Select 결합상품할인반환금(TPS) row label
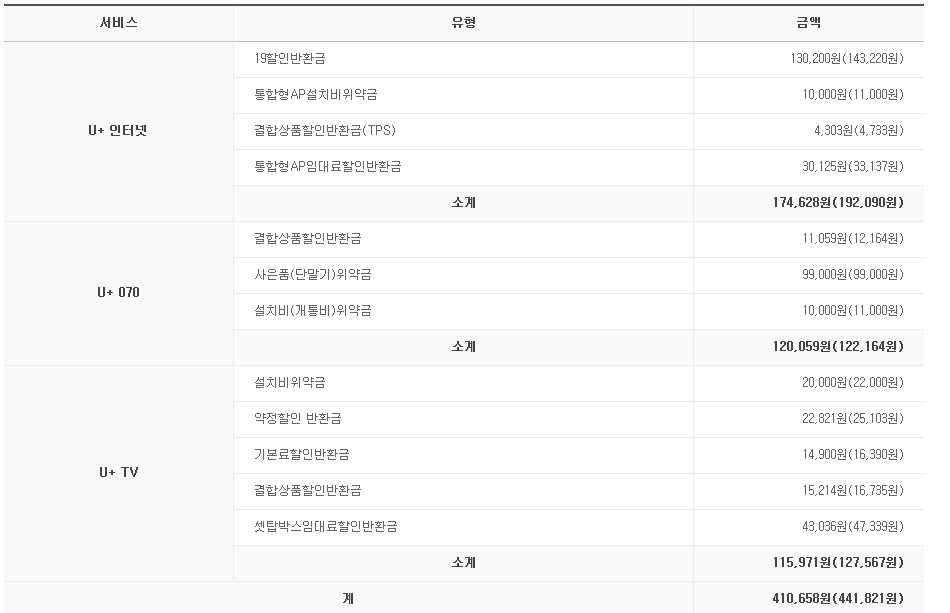Screen dimensions: 950x613 point(326,131)
